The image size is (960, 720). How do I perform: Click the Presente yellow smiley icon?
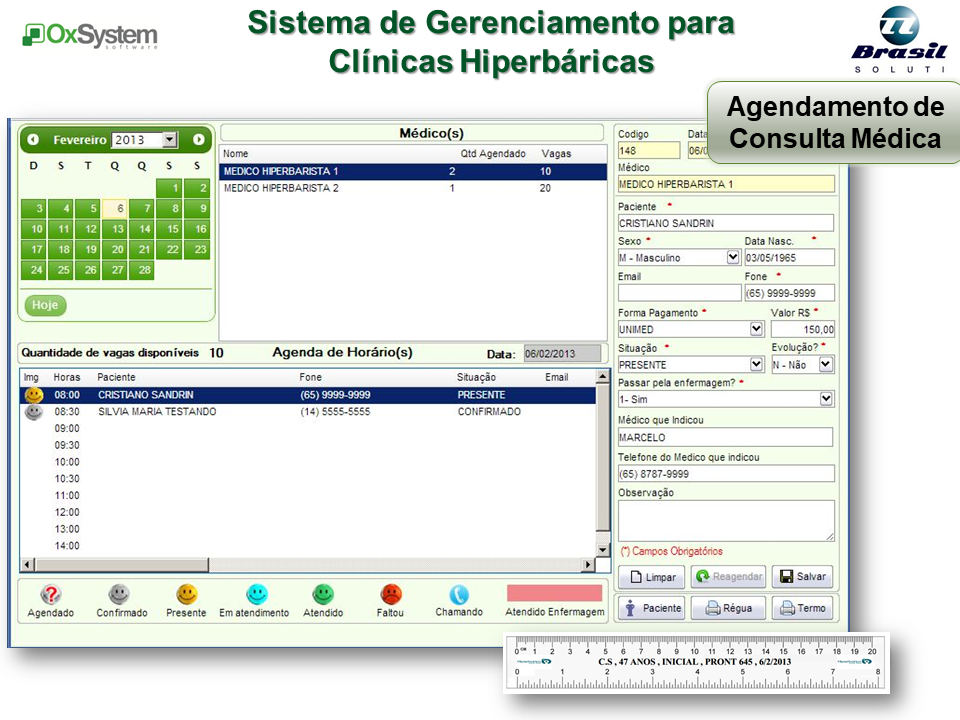pyautogui.click(x=187, y=595)
